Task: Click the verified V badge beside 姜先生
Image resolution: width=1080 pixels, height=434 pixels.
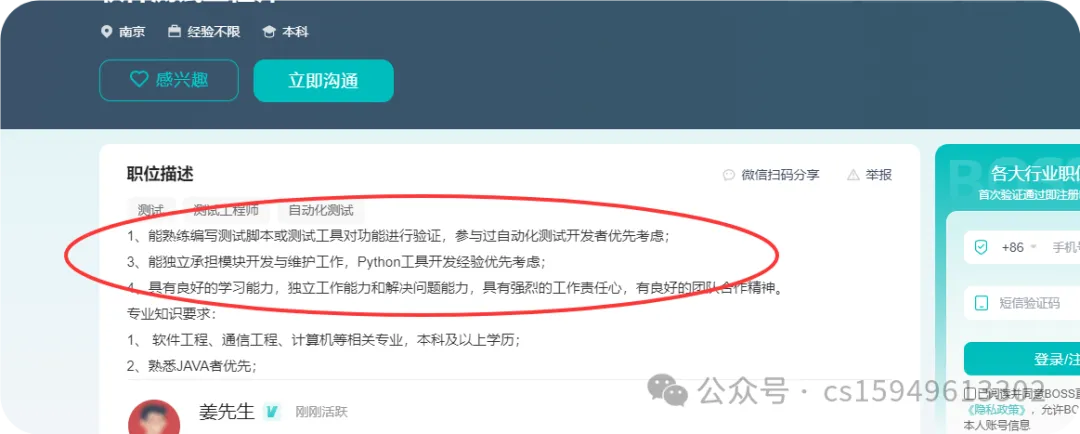Action: [273, 412]
